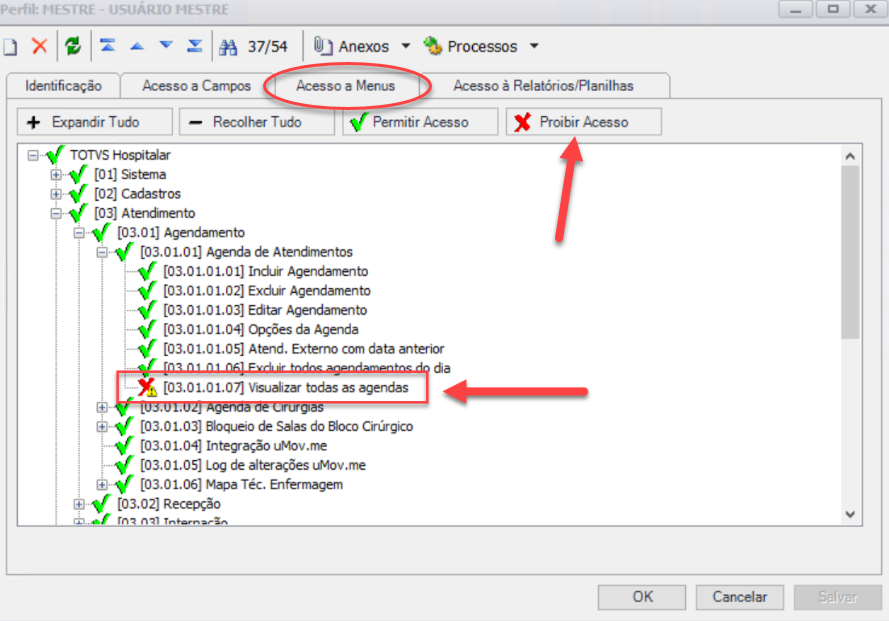This screenshot has height=621, width=889.
Task: Select [03.01.01.07] Visualizar todas as agendas
Action: tap(286, 388)
